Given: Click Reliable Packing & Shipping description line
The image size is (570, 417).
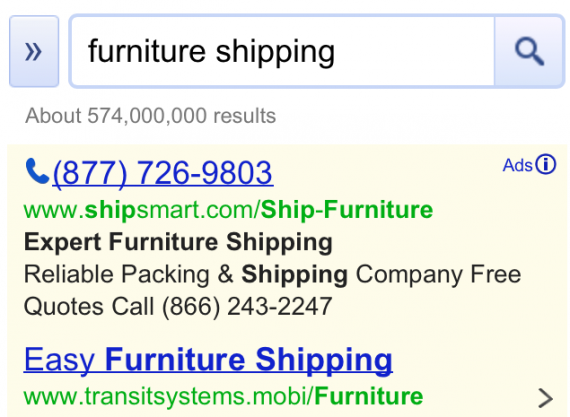Looking at the screenshot, I should (272, 274).
